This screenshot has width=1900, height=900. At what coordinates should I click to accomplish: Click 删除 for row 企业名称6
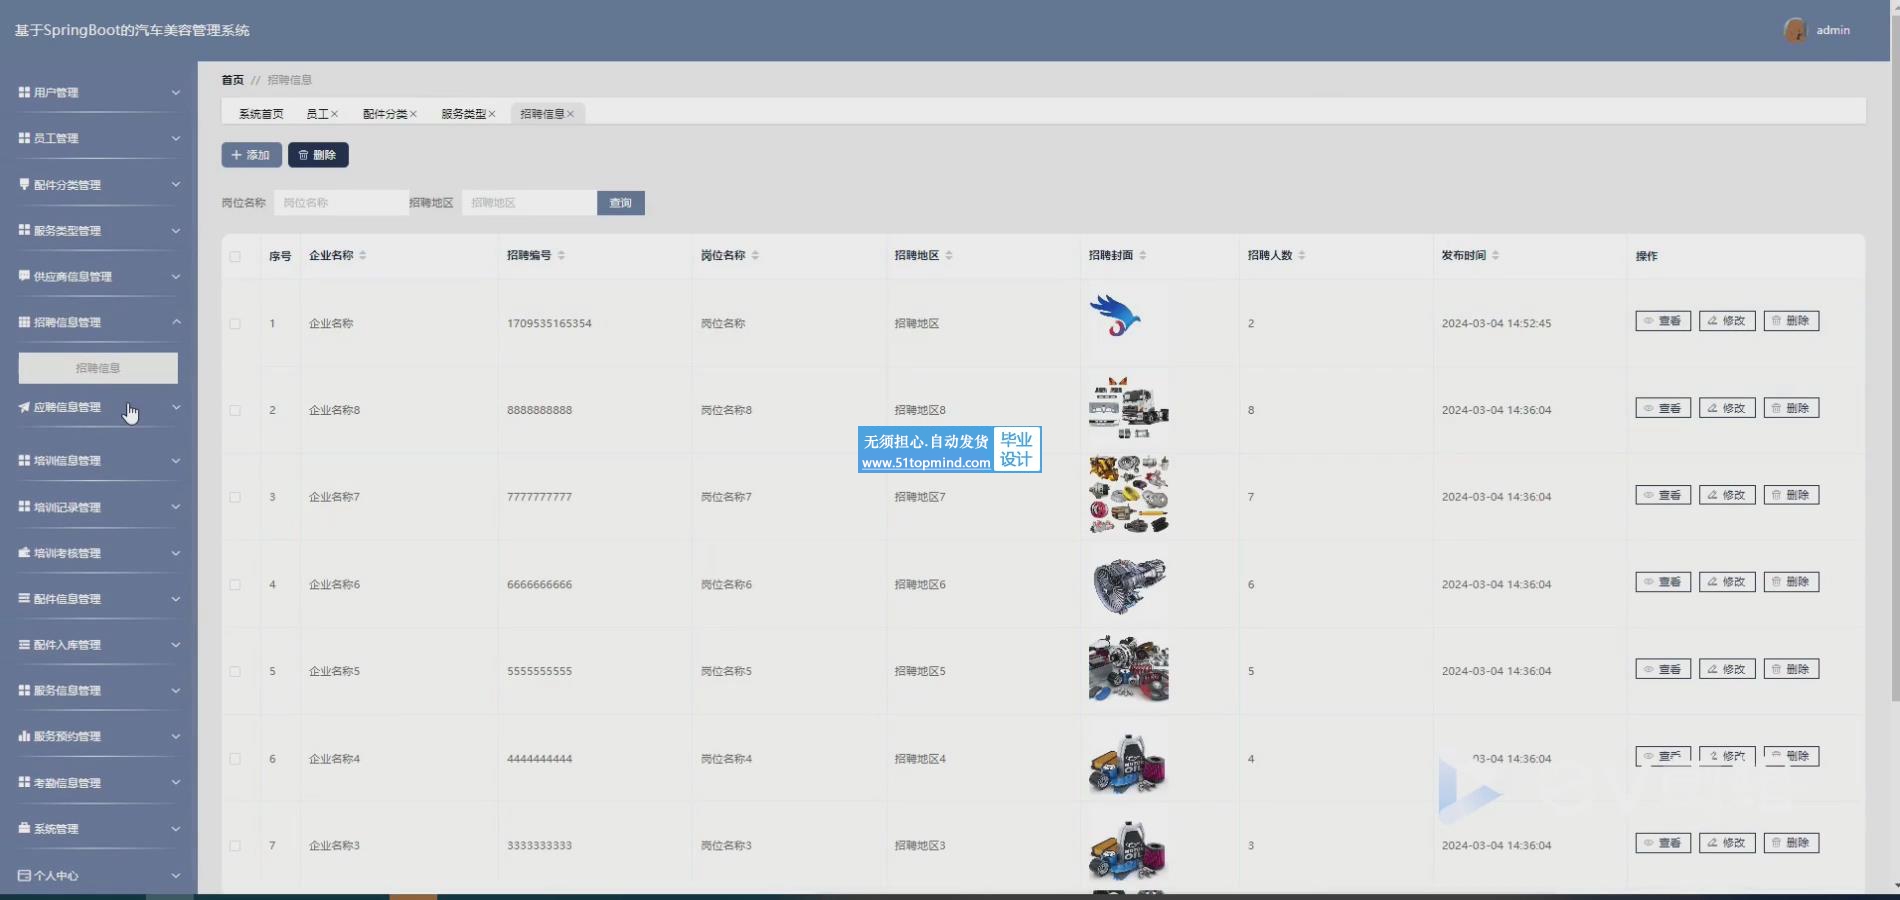pyautogui.click(x=1791, y=582)
